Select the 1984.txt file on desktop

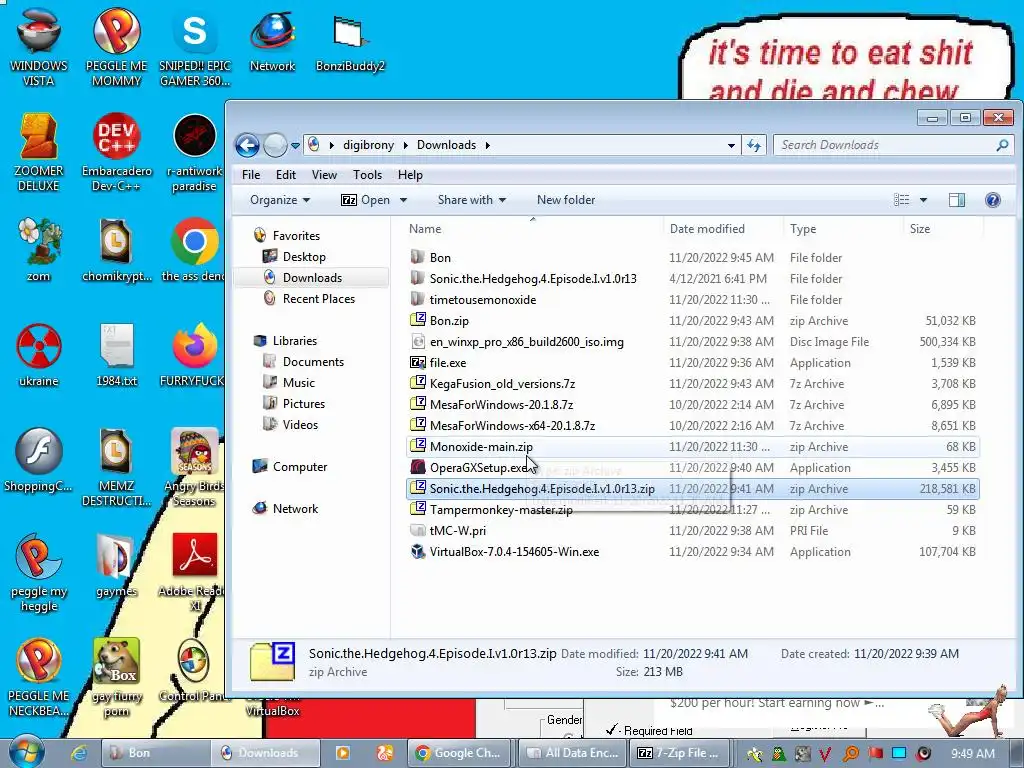pyautogui.click(x=116, y=355)
